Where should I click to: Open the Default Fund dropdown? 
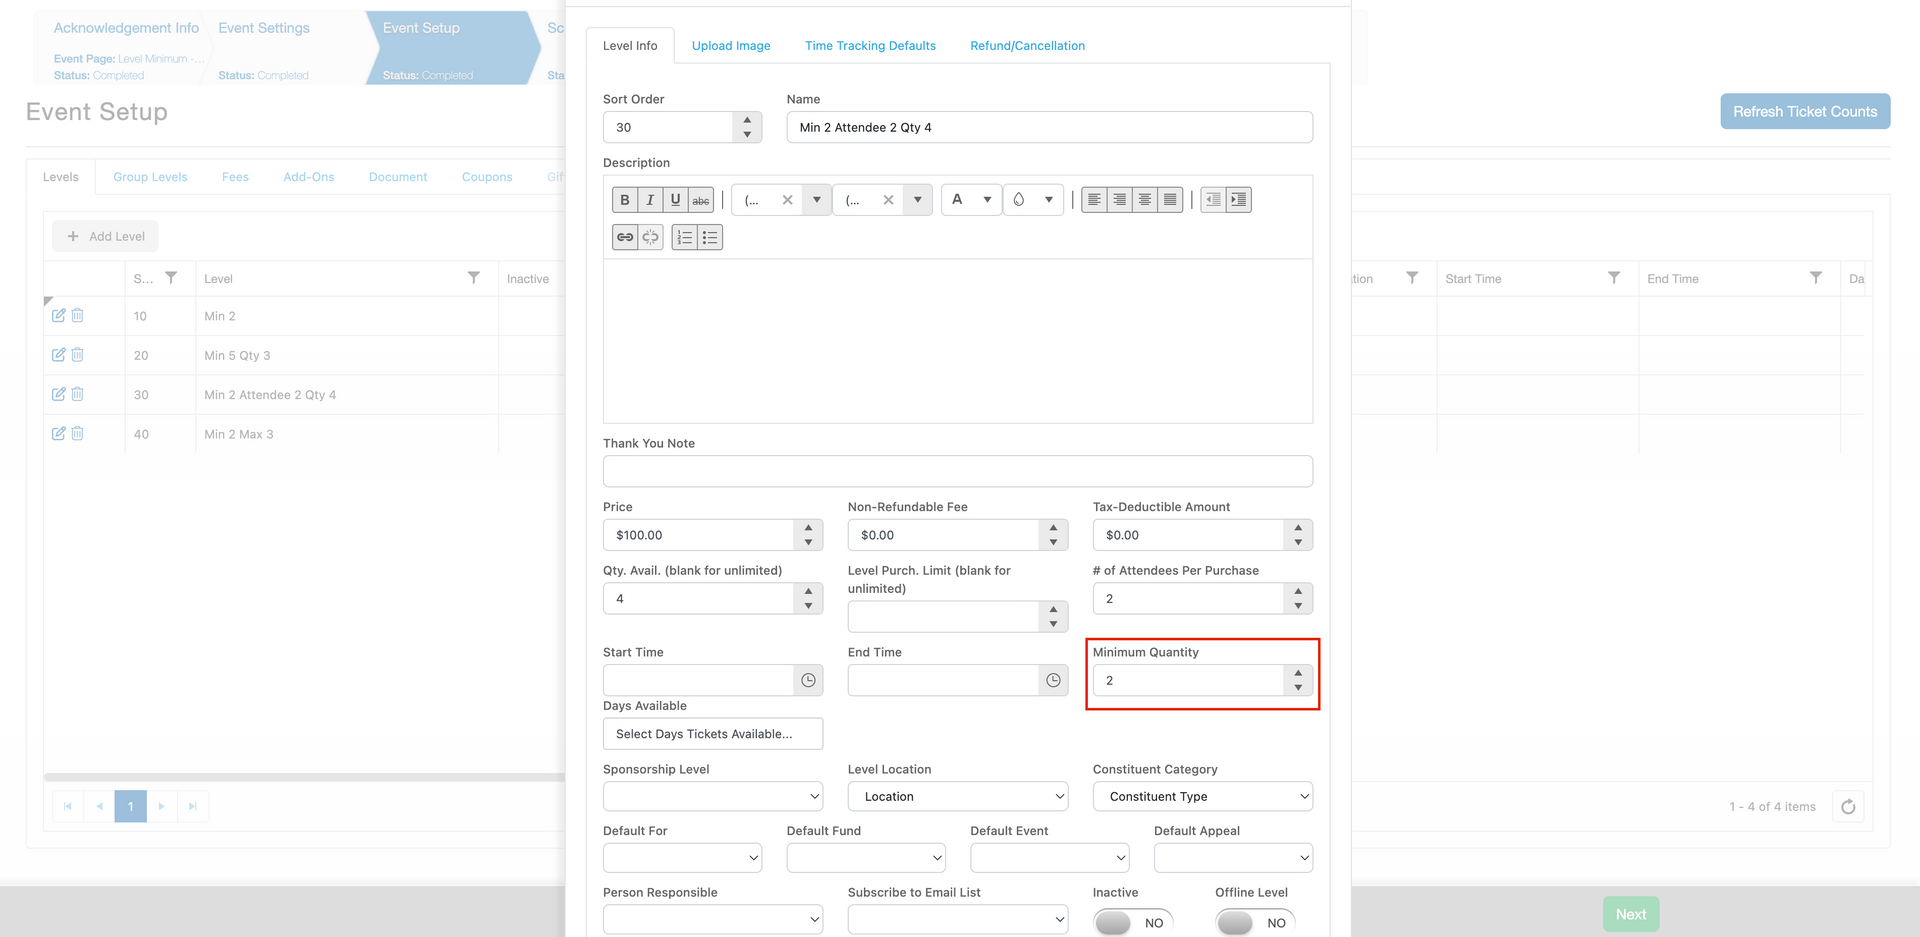866,858
